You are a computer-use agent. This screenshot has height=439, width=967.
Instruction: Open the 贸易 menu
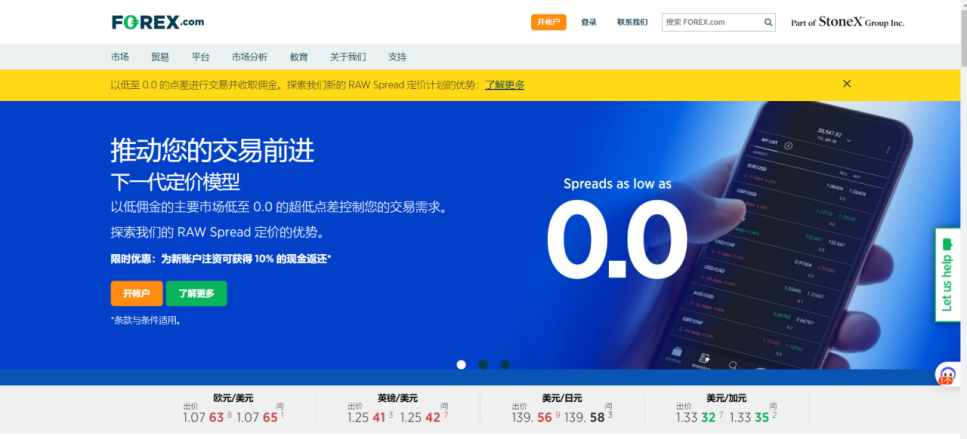click(160, 57)
